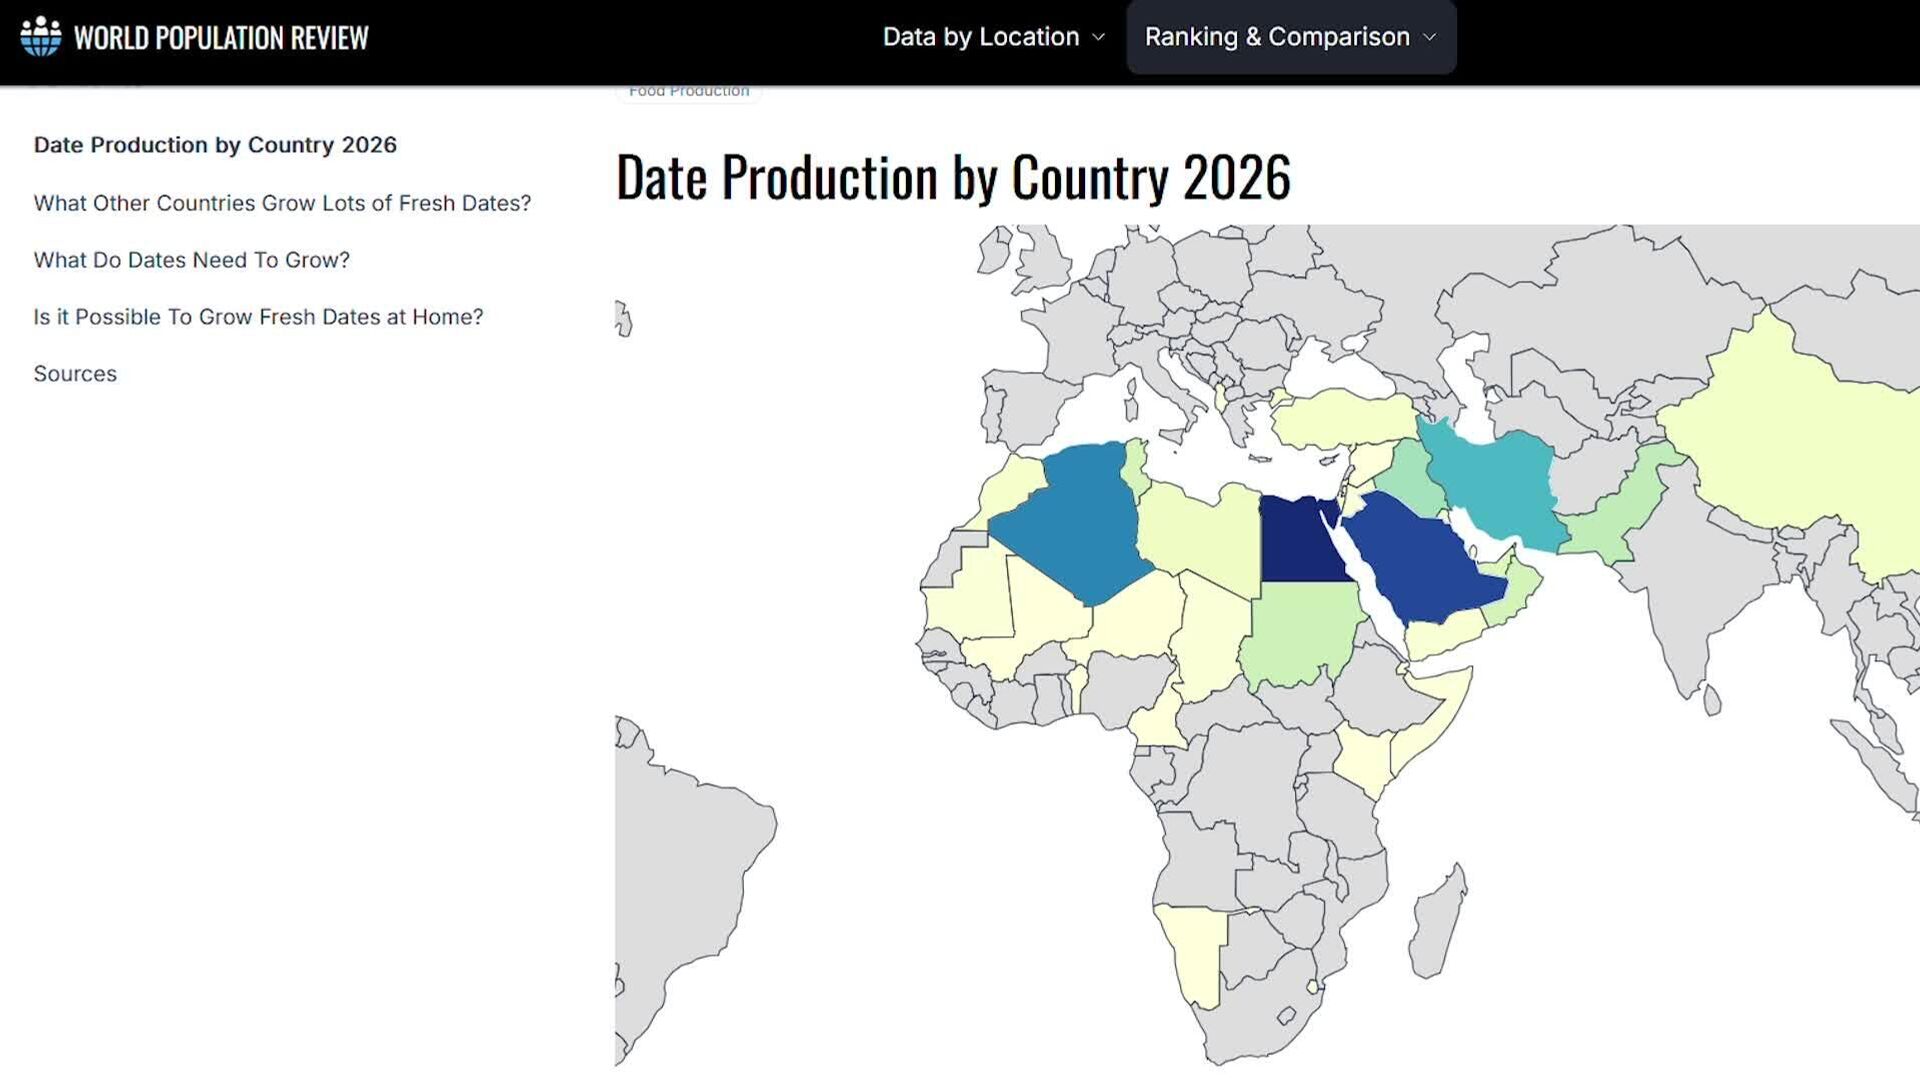
Task: Click the Data by Location chevron arrow
Action: tap(1098, 37)
